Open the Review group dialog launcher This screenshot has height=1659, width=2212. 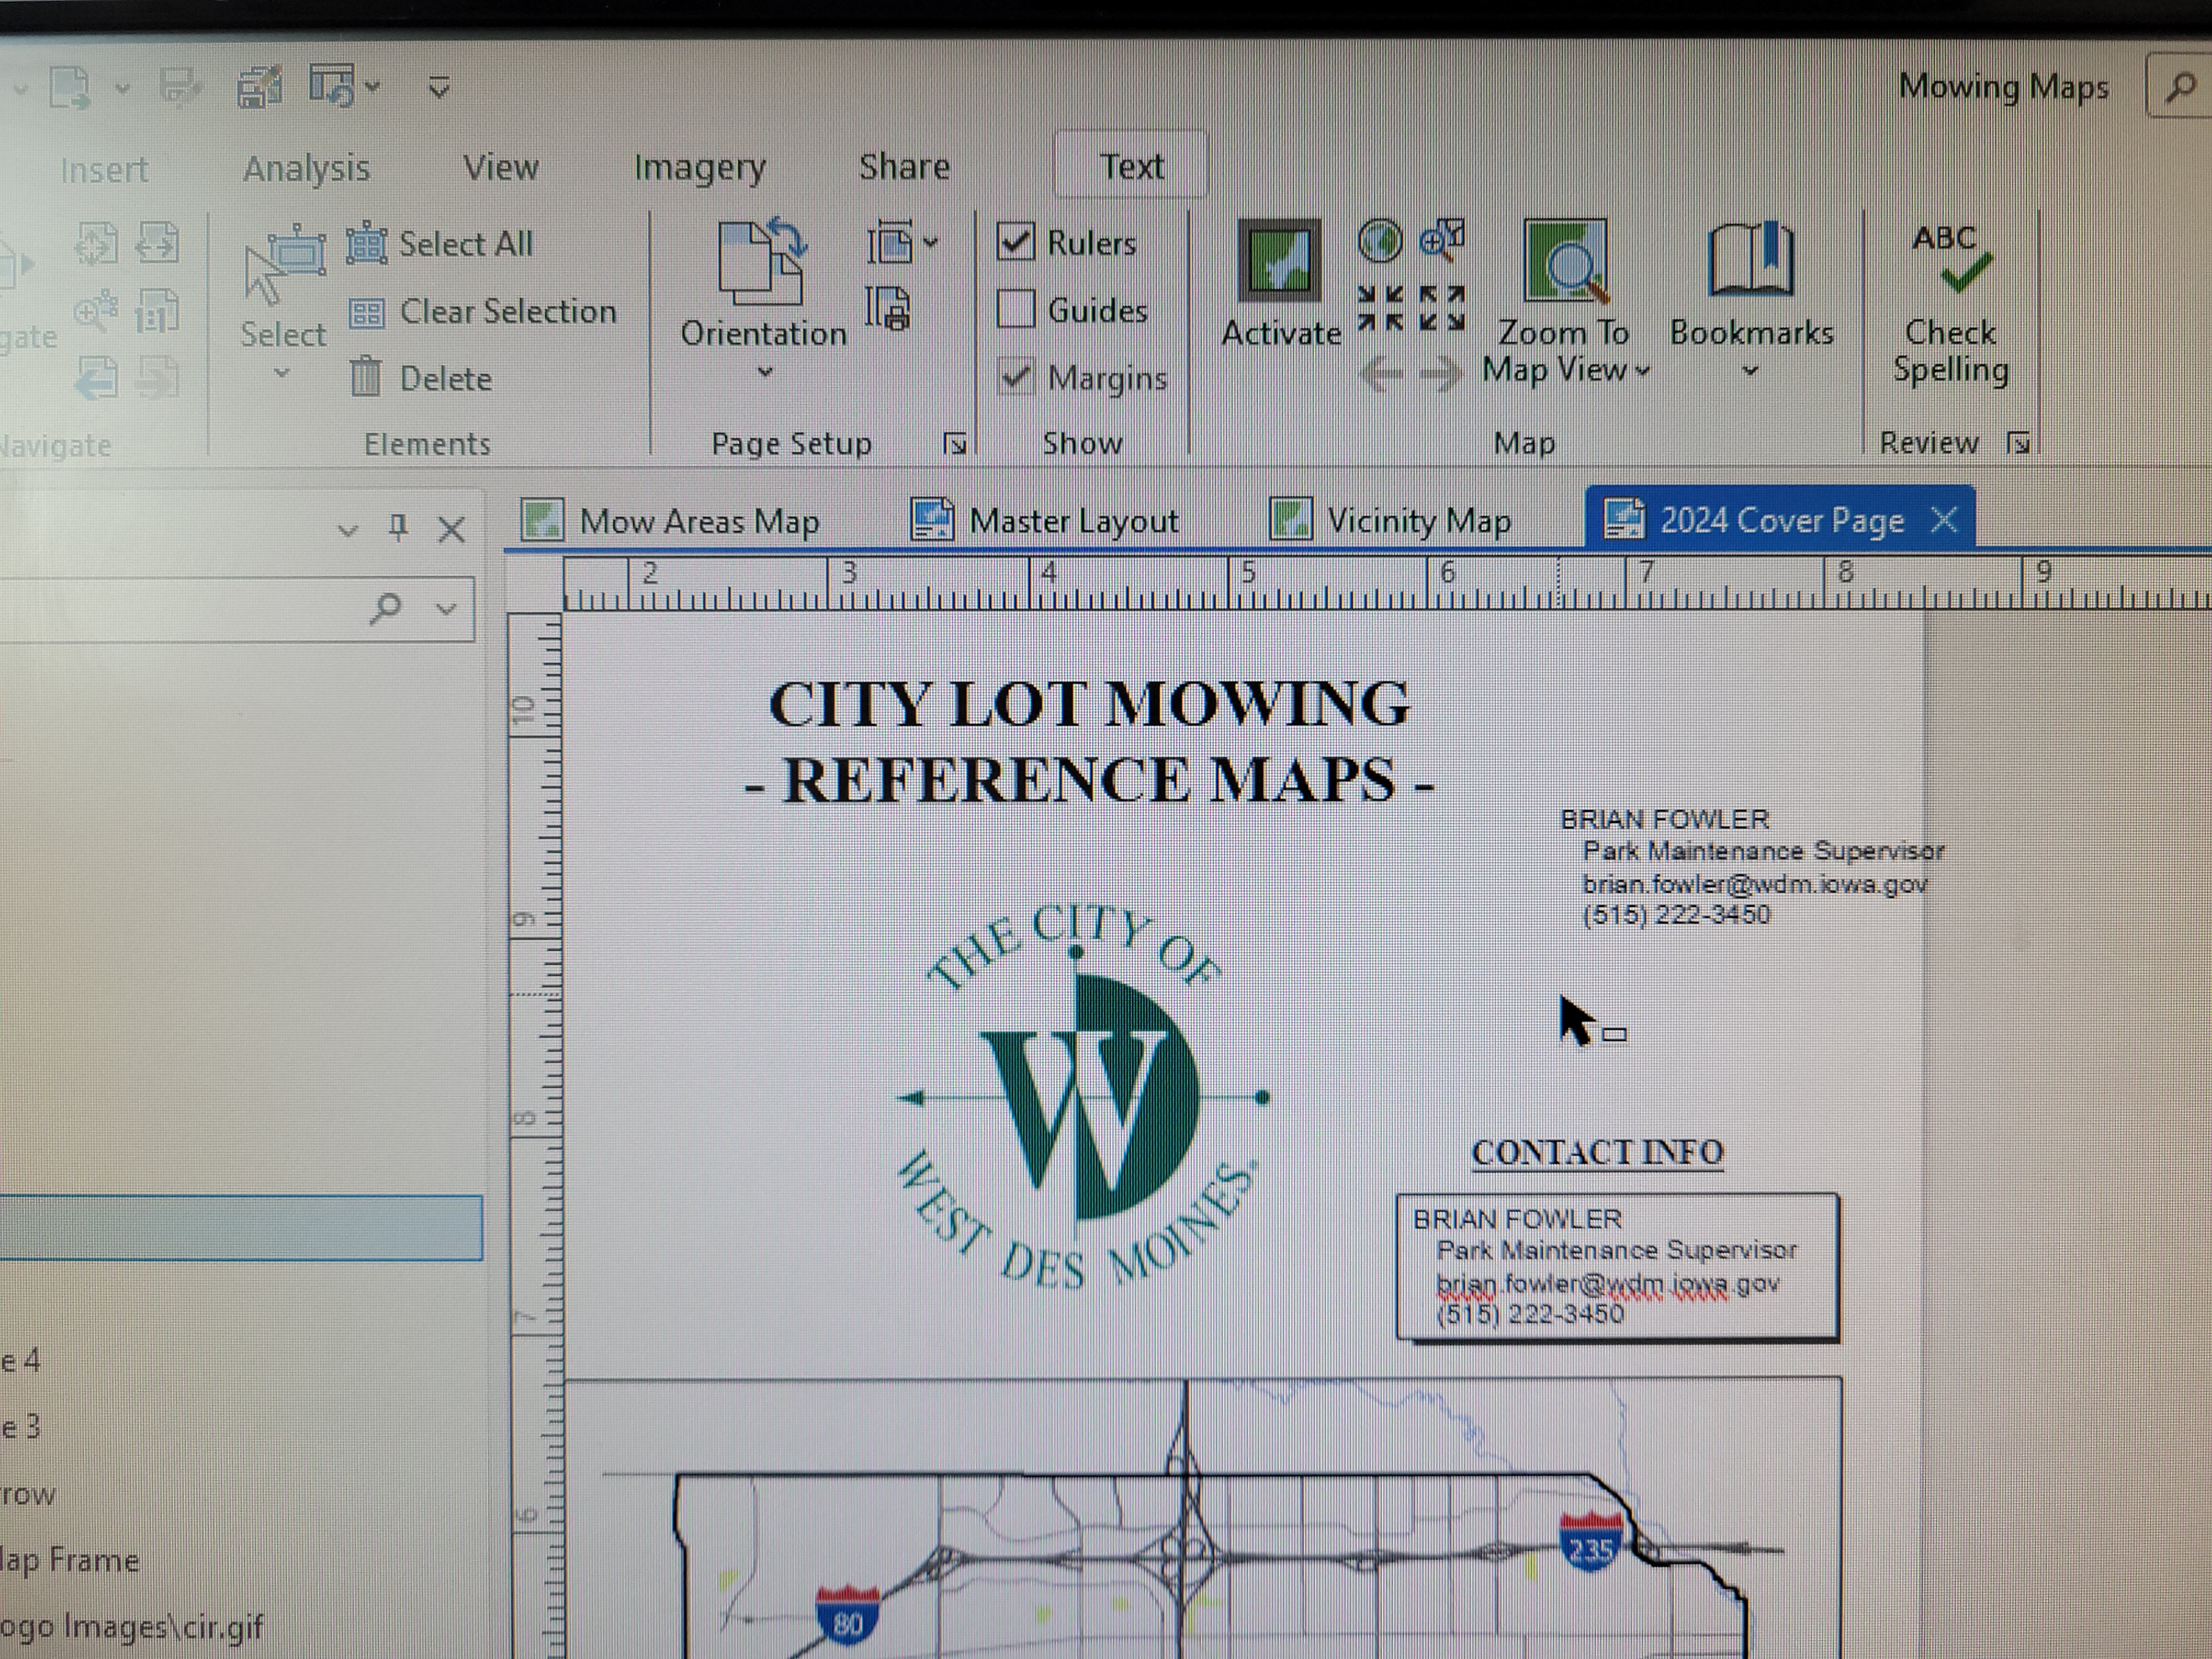tap(2019, 442)
